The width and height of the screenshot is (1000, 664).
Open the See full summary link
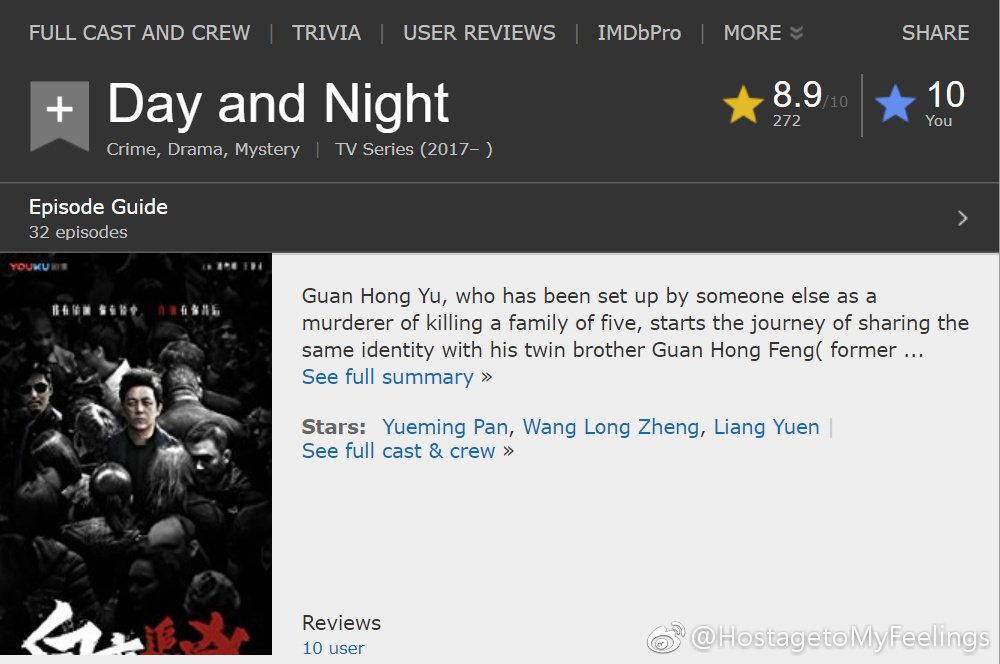pyautogui.click(x=388, y=377)
